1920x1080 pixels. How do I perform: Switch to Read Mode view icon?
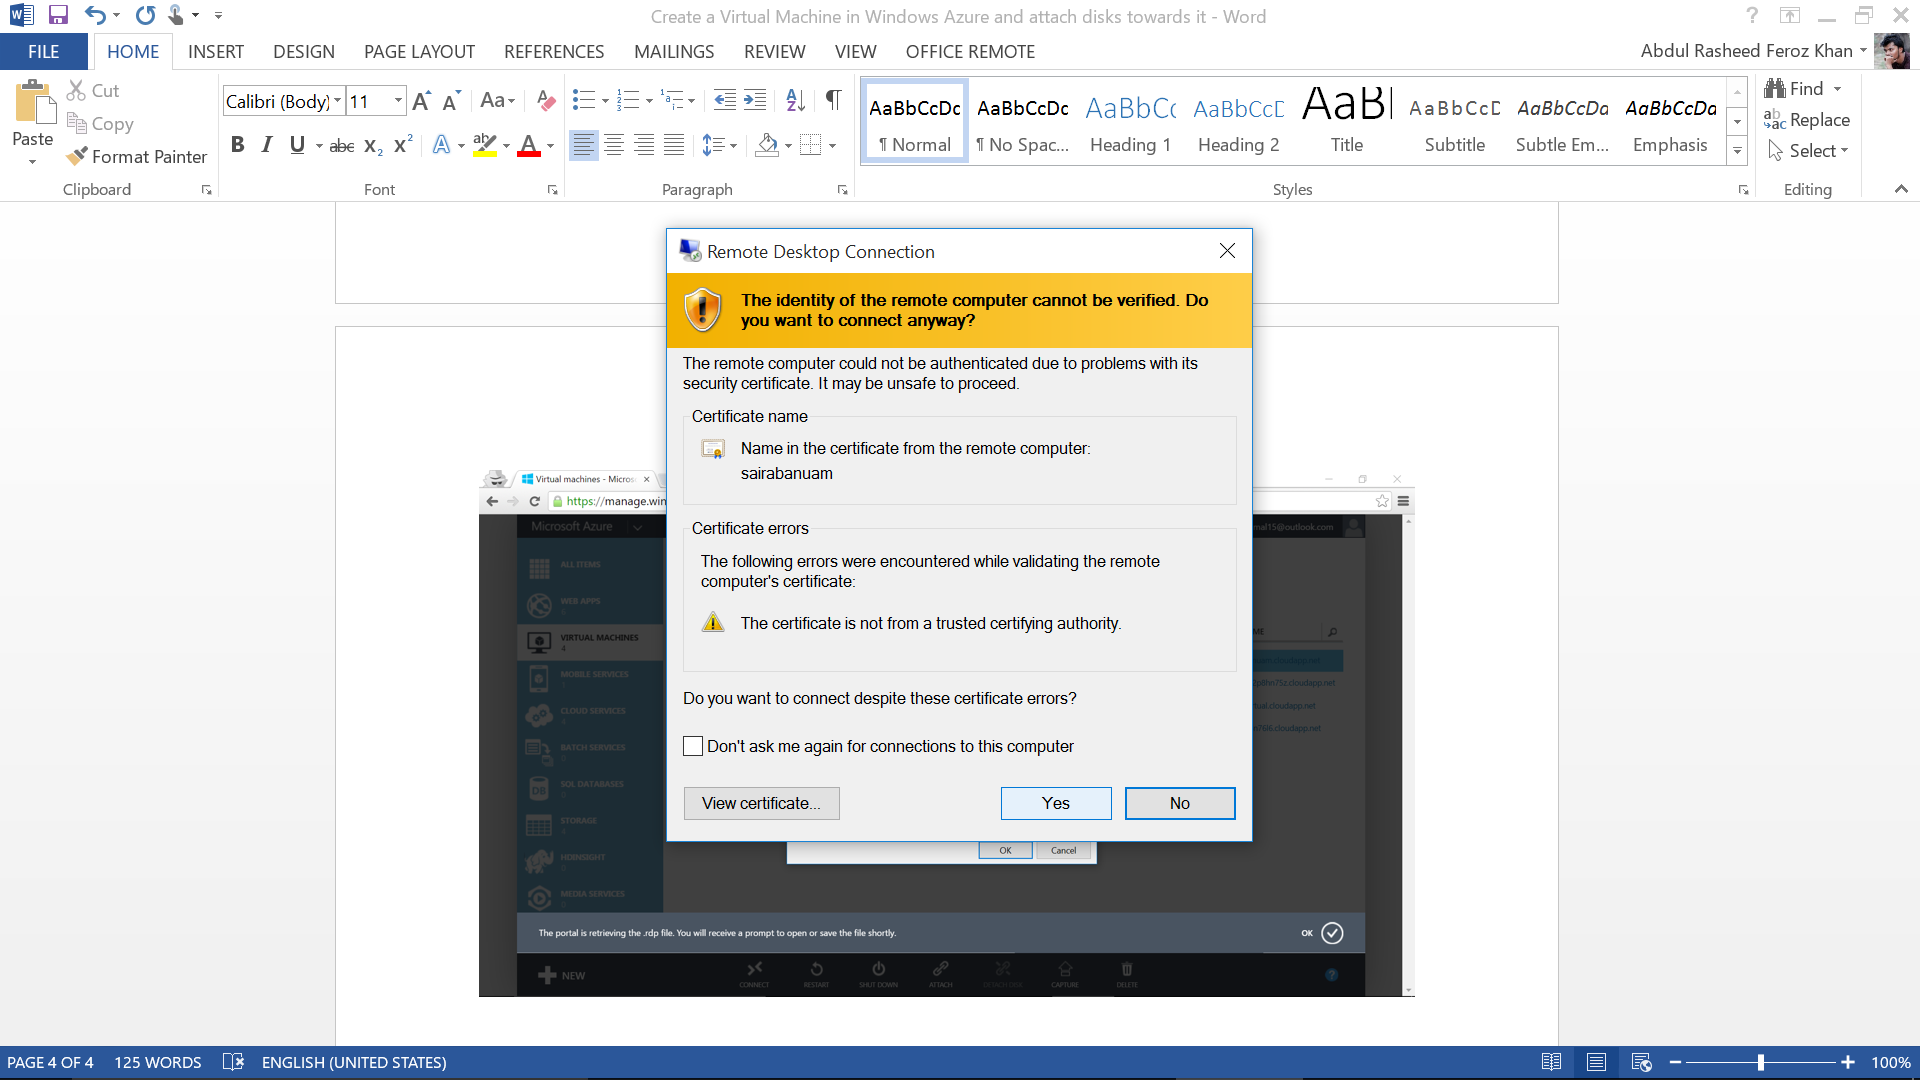(x=1552, y=1062)
